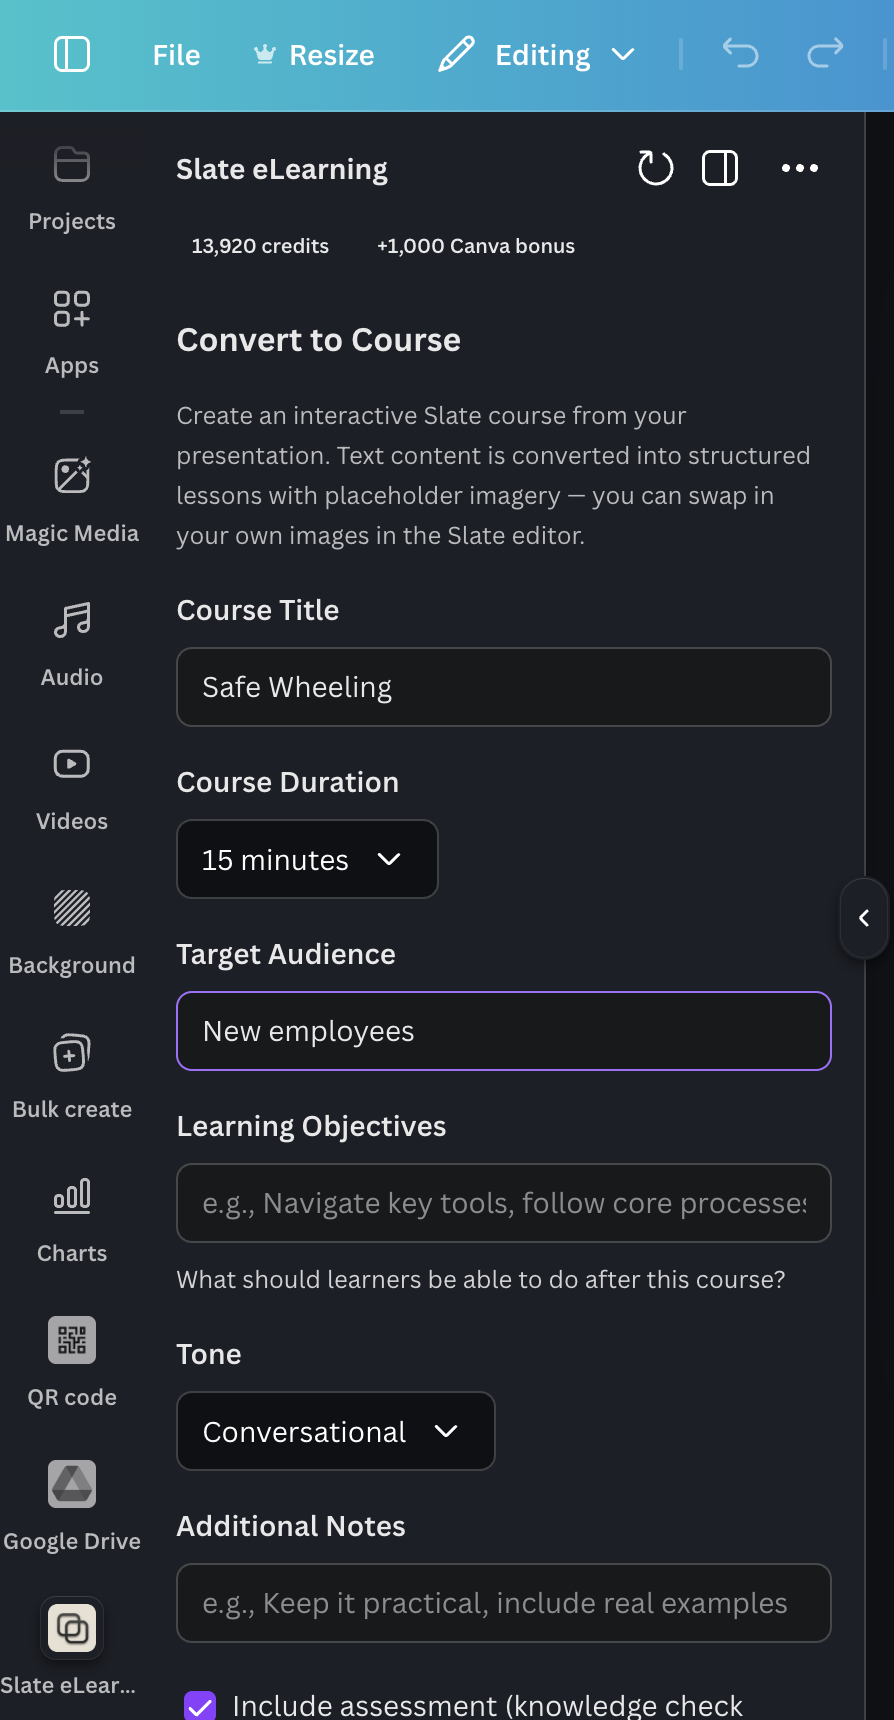Screen dimensions: 894x1720
Task: Open the Editing mode dropdown
Action: click(537, 55)
